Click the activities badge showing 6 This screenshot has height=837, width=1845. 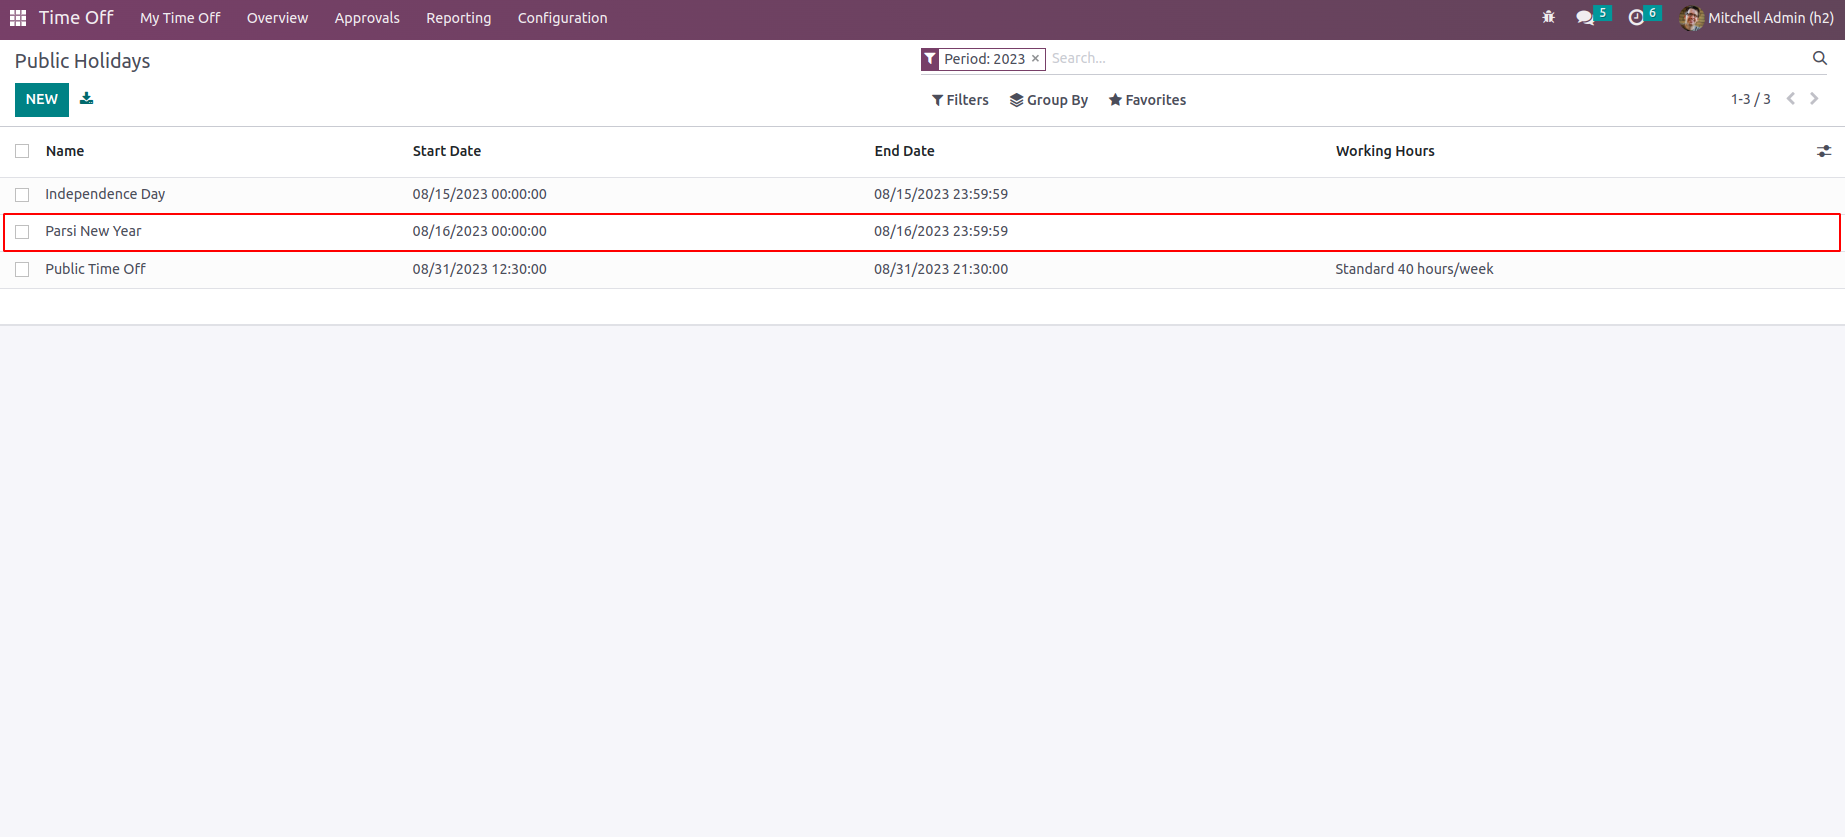(1653, 13)
